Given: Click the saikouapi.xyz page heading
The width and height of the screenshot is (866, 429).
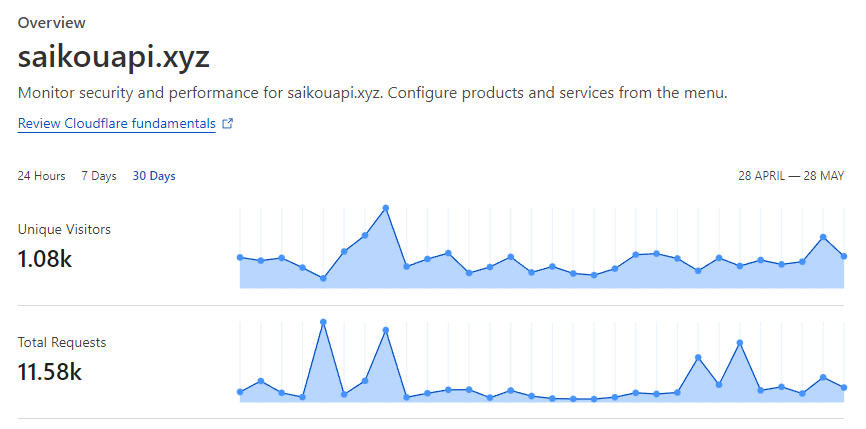Looking at the screenshot, I should pyautogui.click(x=114, y=57).
